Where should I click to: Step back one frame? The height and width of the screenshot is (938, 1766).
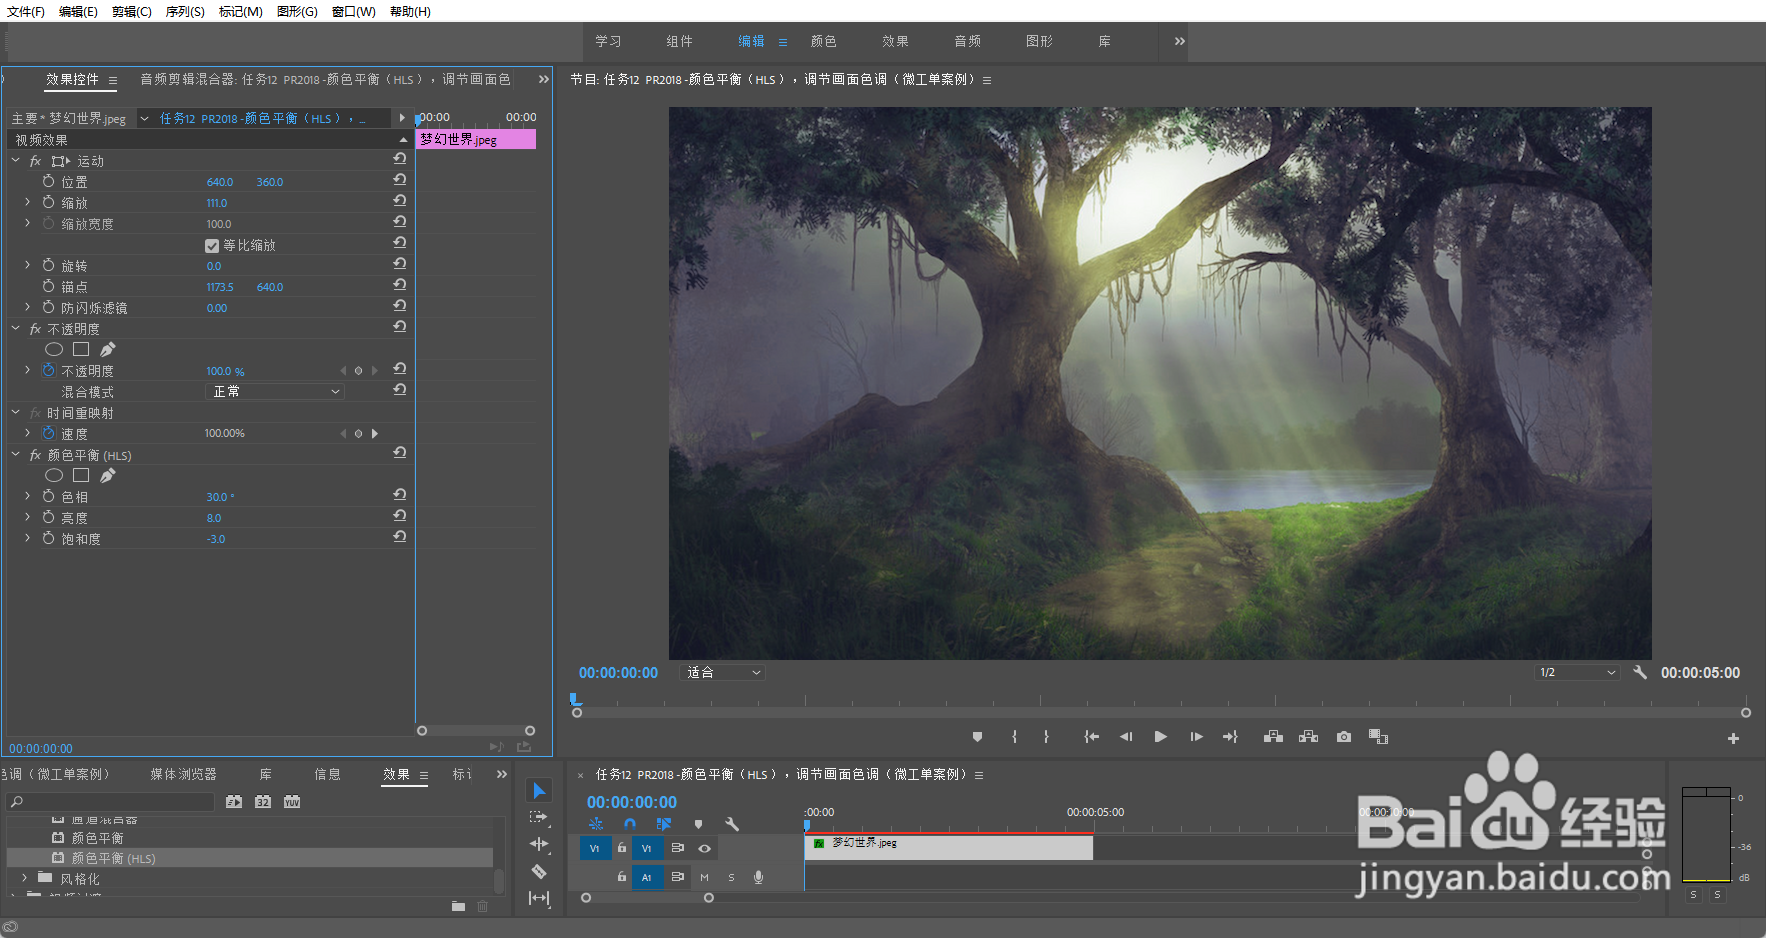(1126, 737)
